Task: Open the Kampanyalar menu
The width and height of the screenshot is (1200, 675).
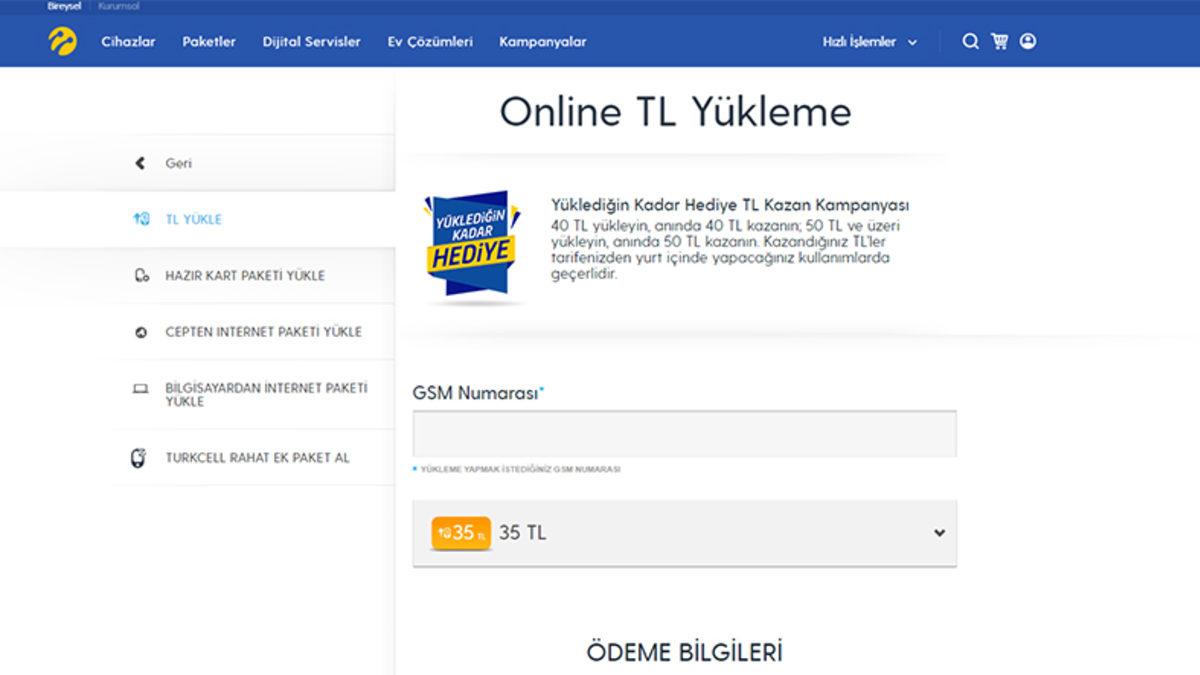Action: coord(544,42)
